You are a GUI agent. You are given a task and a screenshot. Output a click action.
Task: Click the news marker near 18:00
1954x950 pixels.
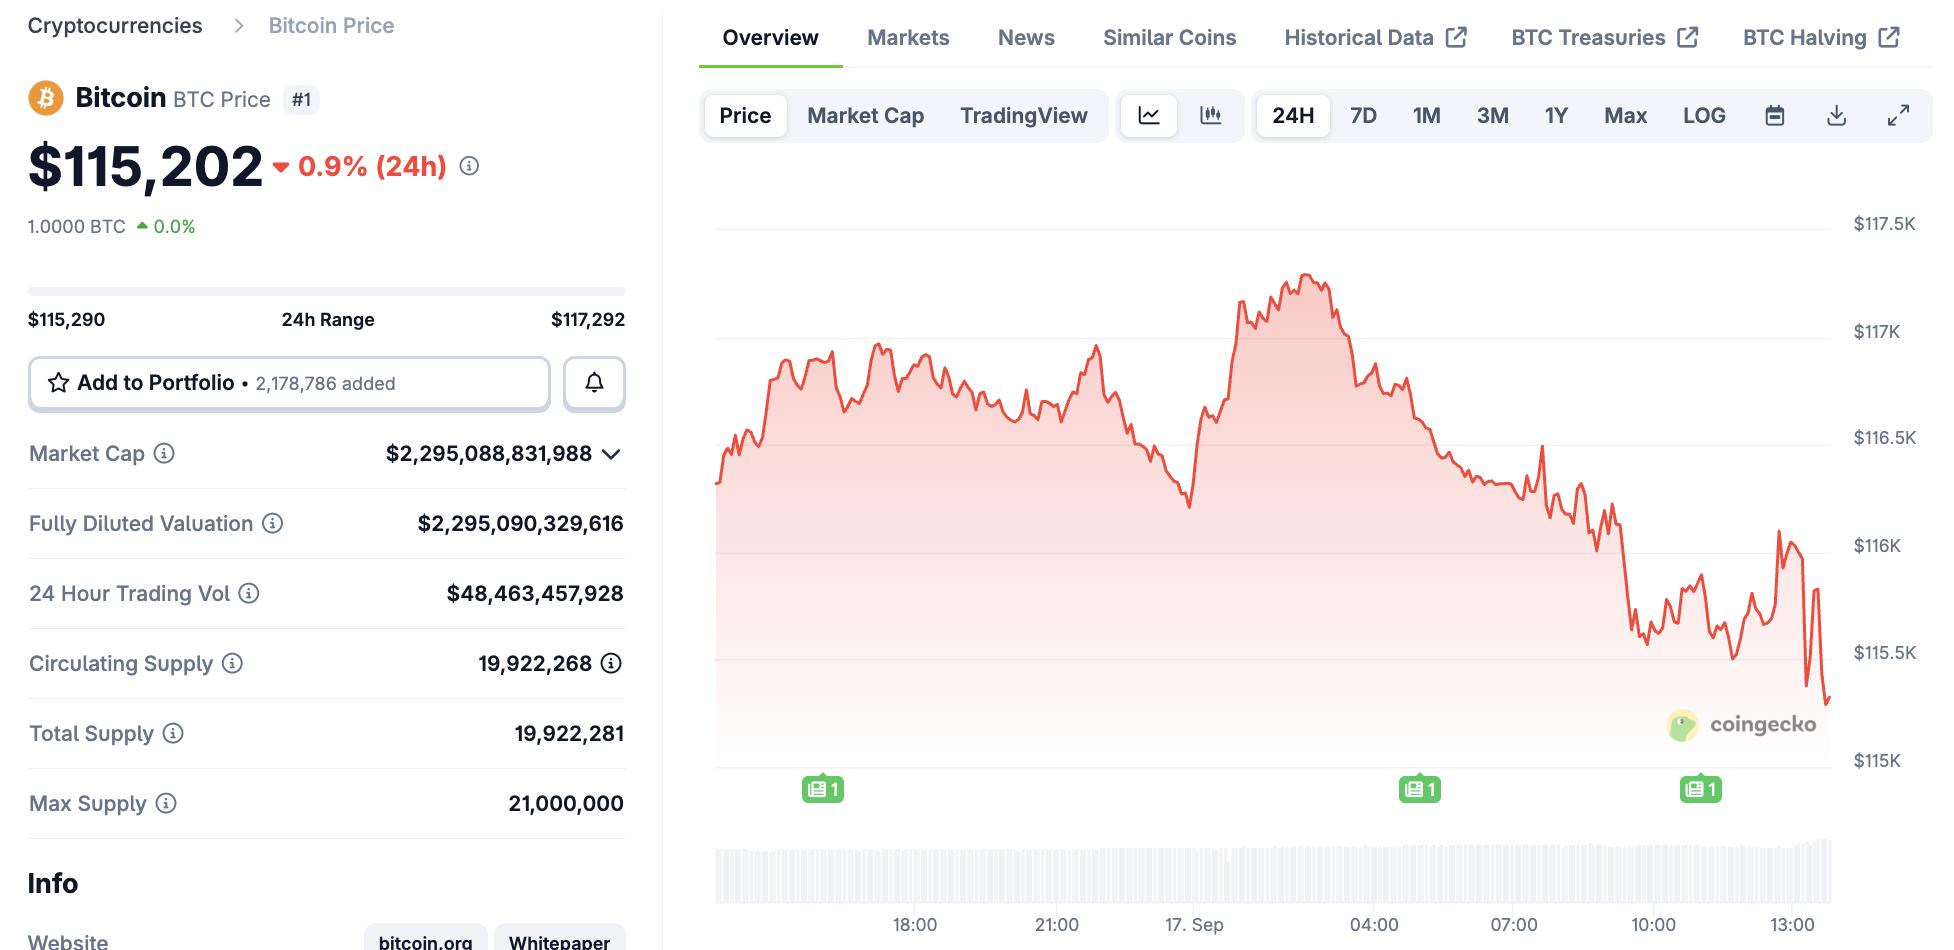pos(823,789)
